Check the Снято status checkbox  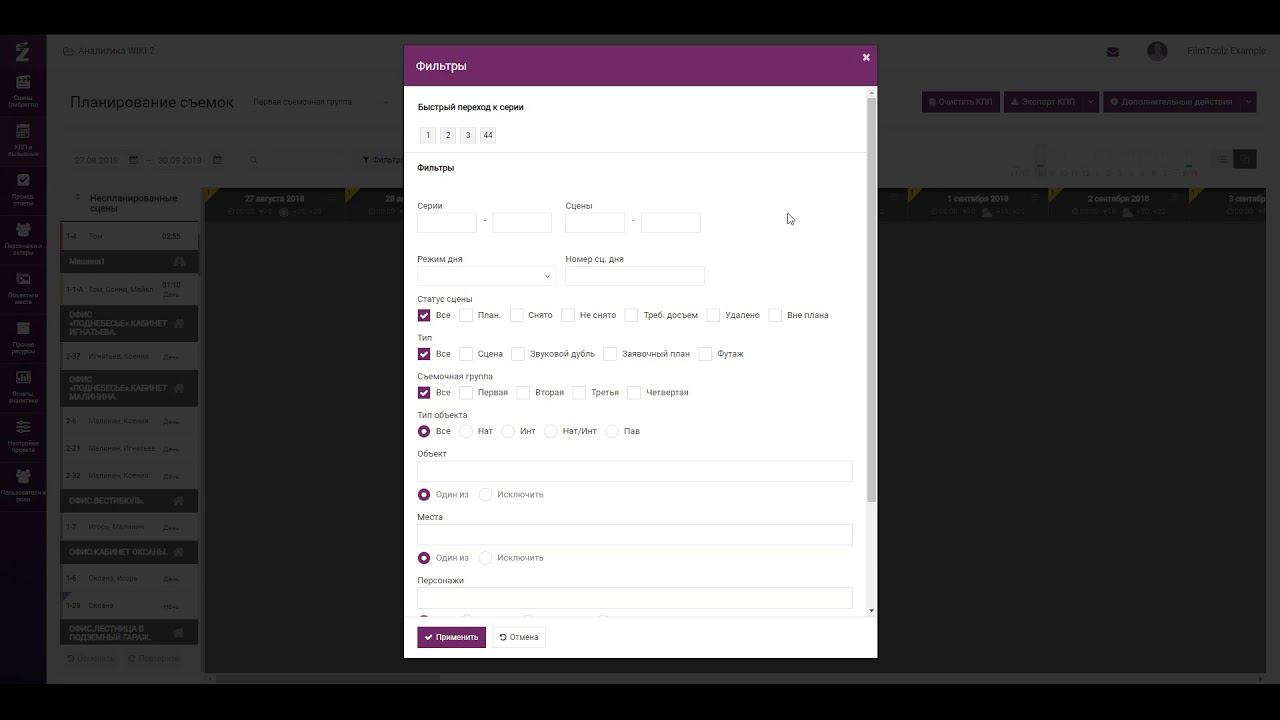tap(517, 315)
